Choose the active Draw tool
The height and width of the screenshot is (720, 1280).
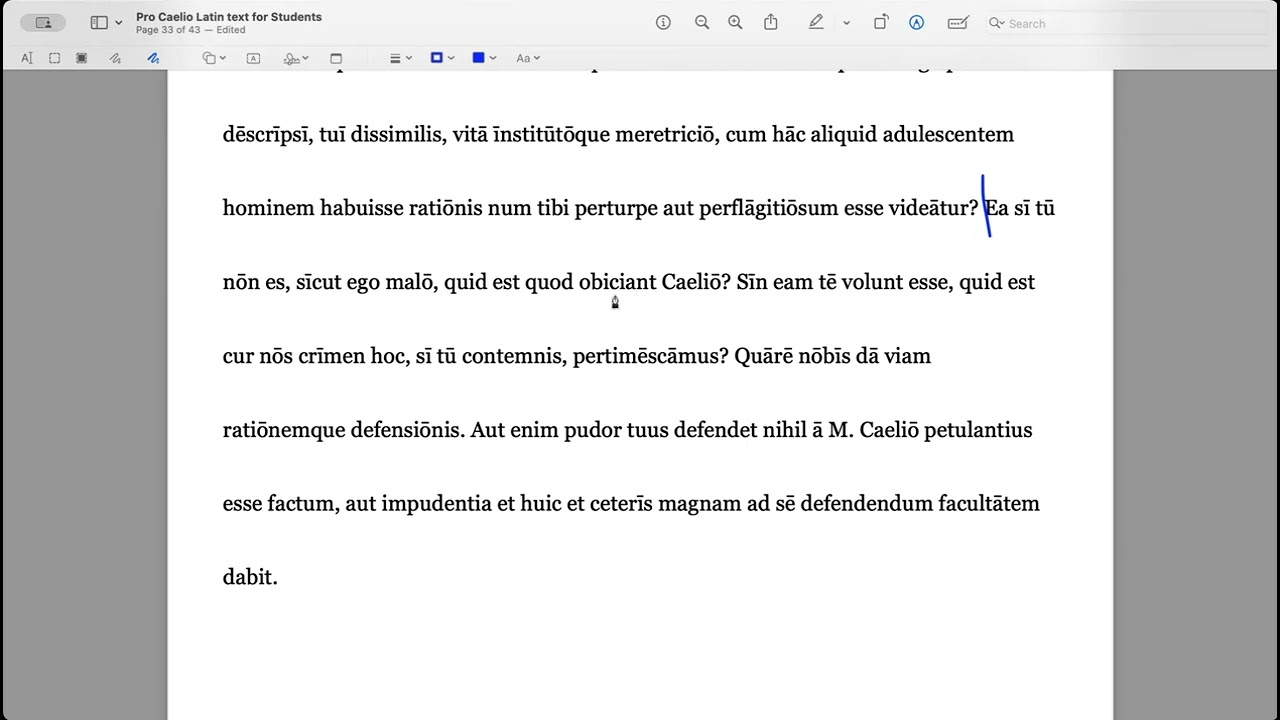coord(153,58)
